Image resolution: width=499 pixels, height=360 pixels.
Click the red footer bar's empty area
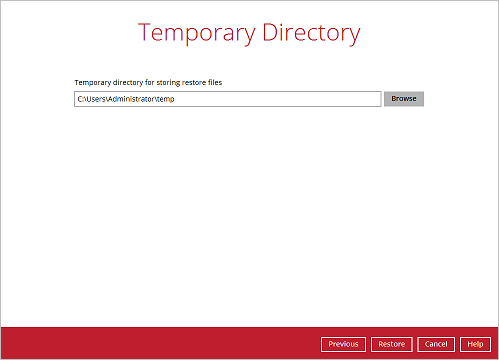pos(160,343)
